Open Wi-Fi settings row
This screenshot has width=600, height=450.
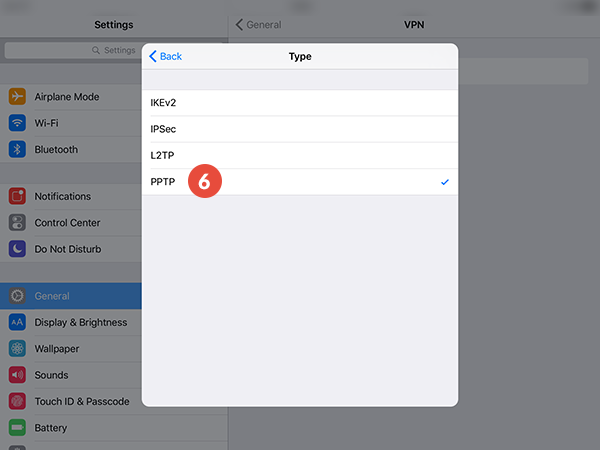[x=71, y=123]
